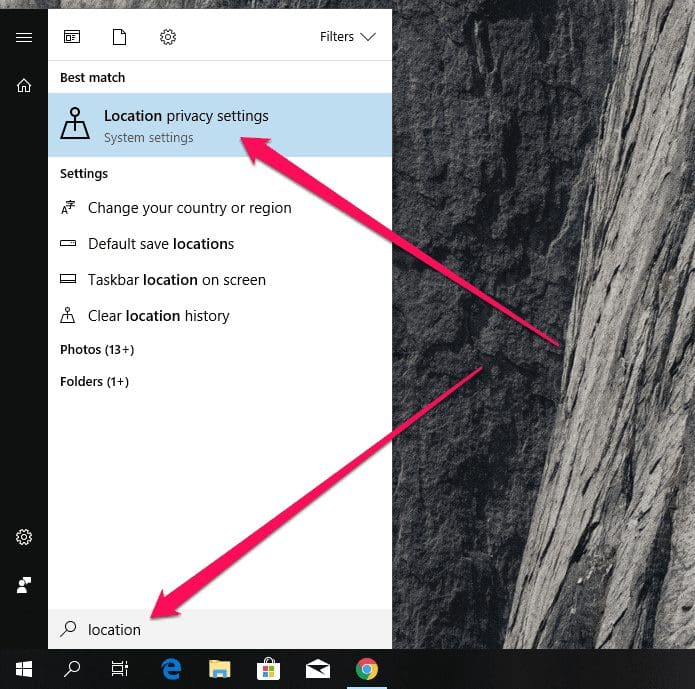Viewport: 695px width, 689px height.
Task: Open Taskbar location on screen setting
Action: click(220, 280)
